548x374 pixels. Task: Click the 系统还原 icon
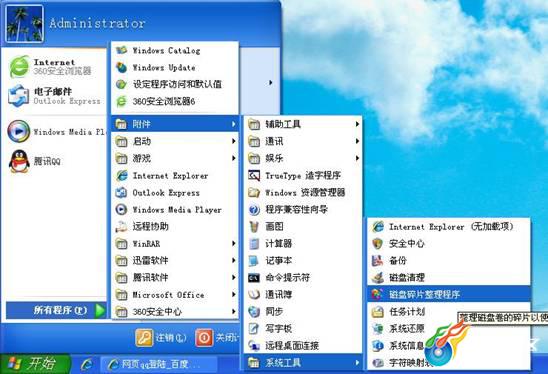tap(377, 329)
